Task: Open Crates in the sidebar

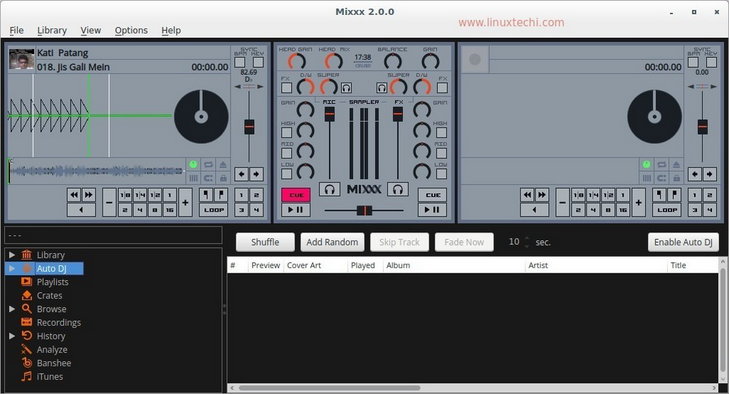Action: [49, 295]
